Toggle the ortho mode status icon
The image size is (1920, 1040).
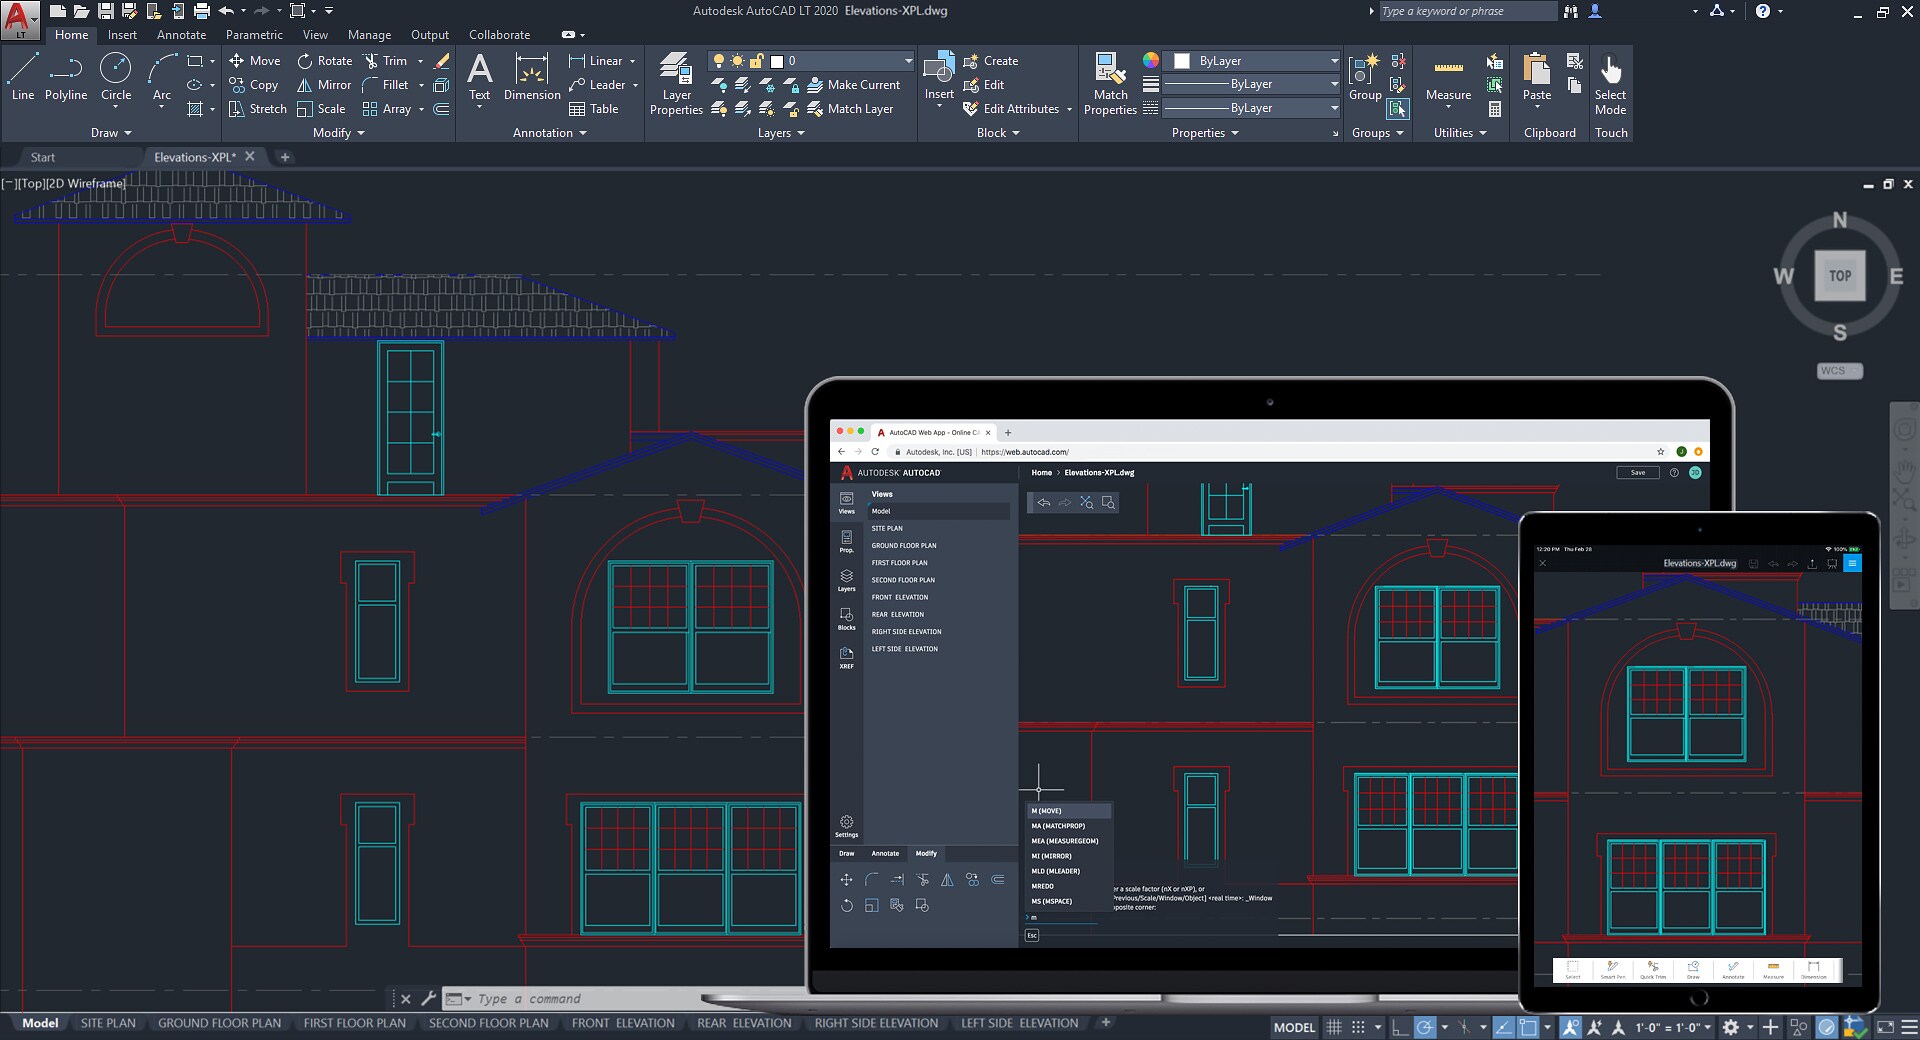point(1397,1026)
